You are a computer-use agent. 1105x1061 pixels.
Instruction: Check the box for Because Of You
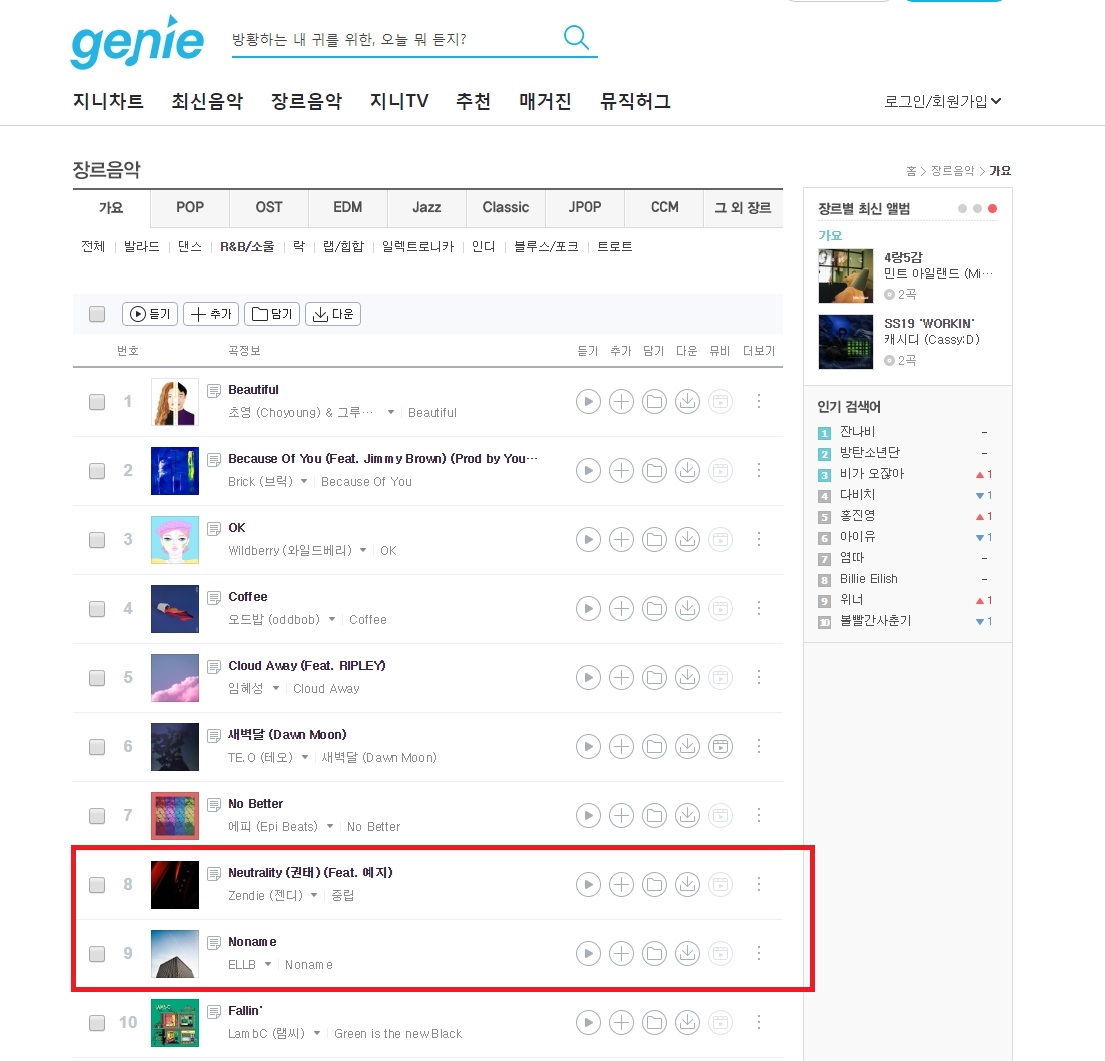click(x=97, y=471)
